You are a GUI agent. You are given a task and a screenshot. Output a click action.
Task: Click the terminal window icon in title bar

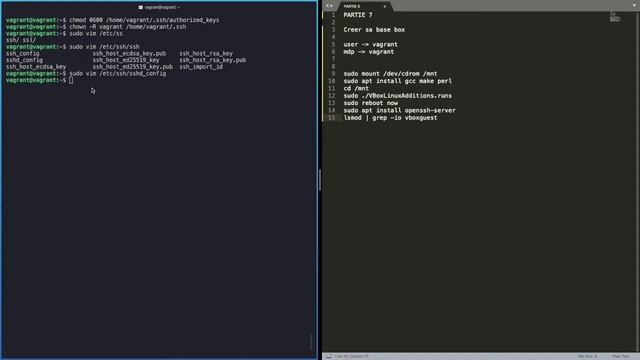(x=140, y=7)
